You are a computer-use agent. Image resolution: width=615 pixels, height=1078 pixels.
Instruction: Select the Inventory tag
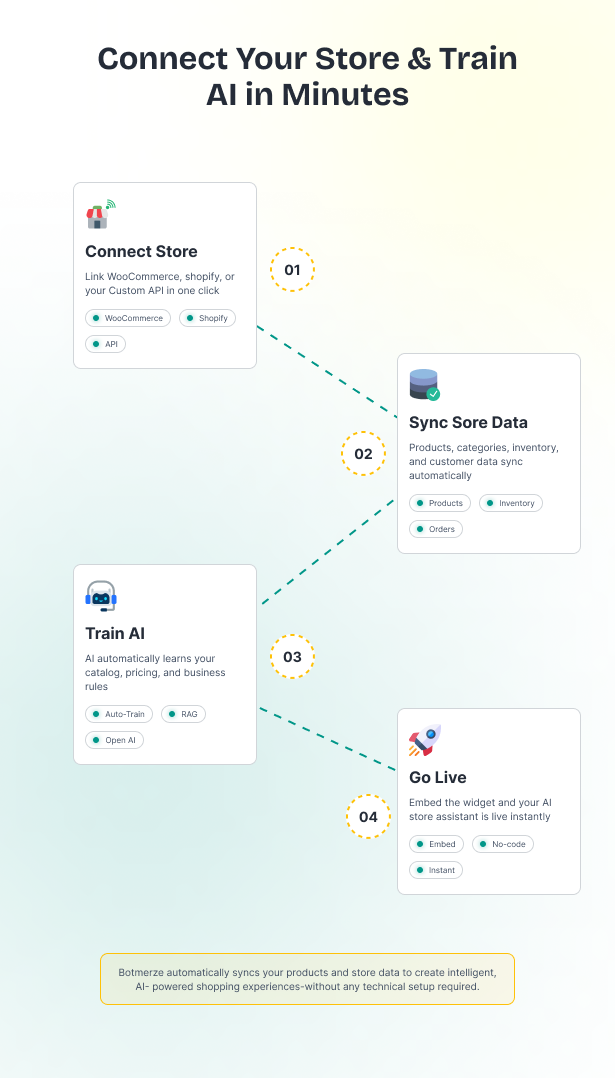pyautogui.click(x=511, y=503)
